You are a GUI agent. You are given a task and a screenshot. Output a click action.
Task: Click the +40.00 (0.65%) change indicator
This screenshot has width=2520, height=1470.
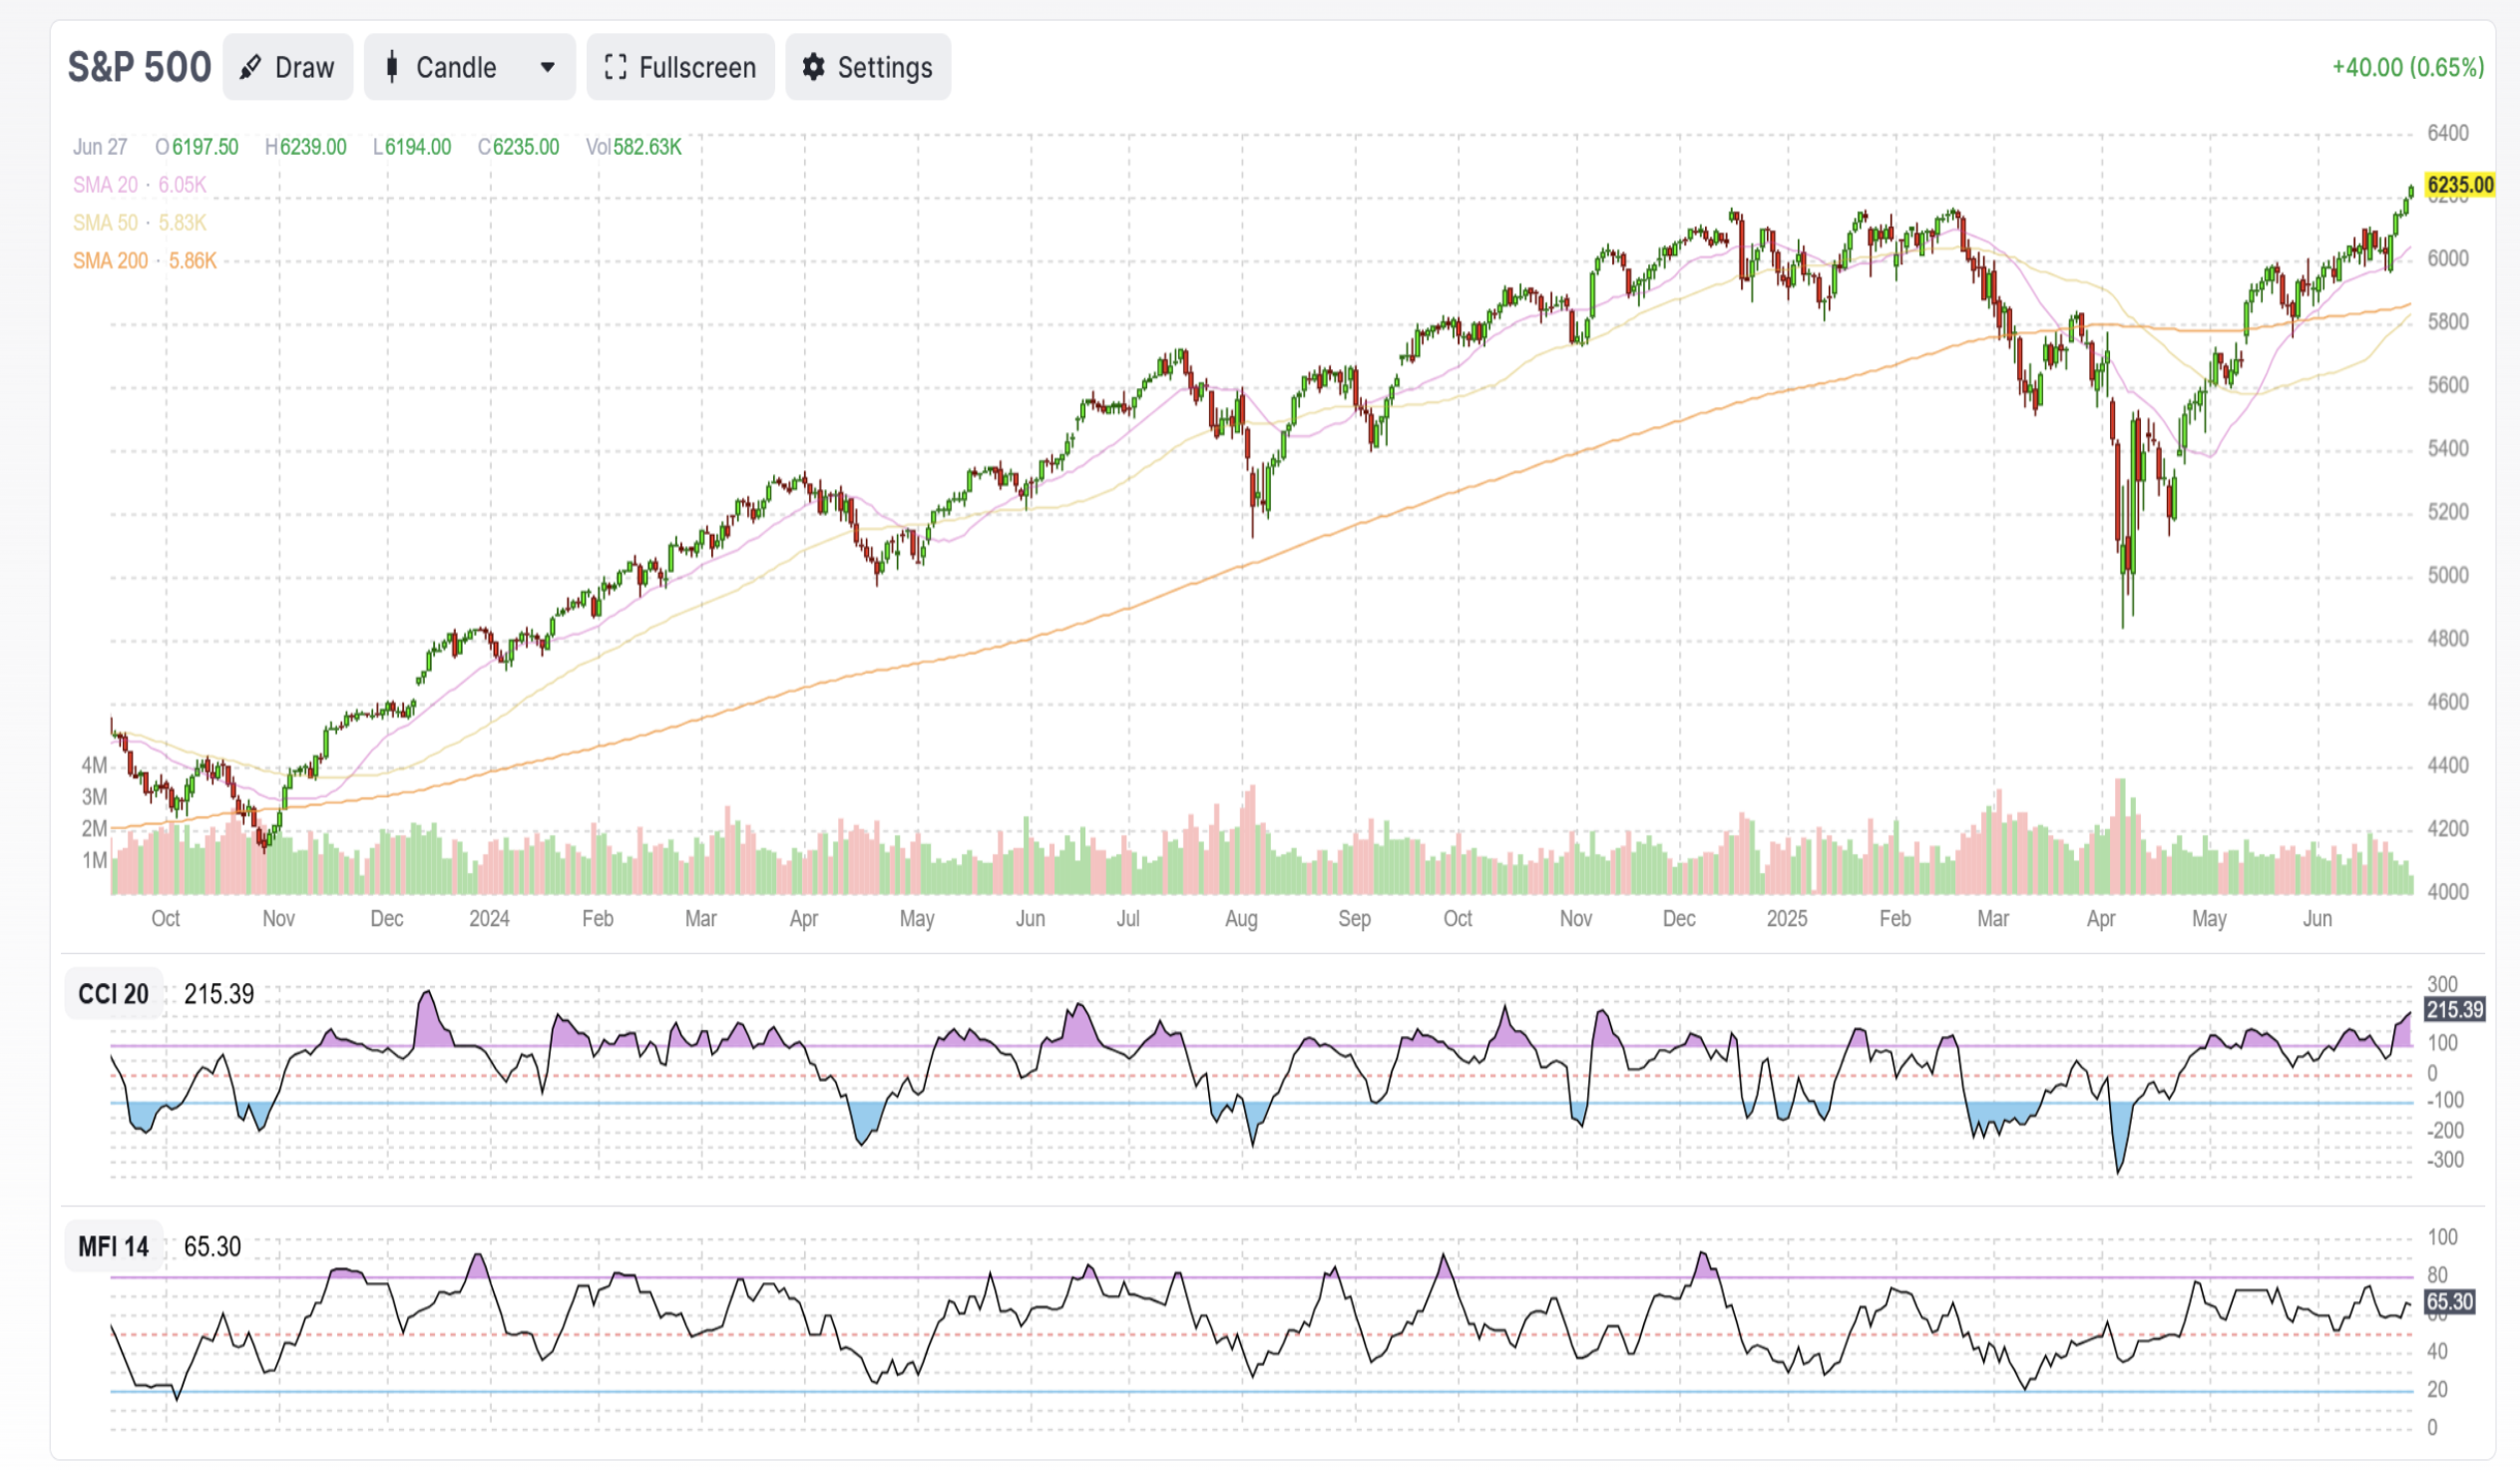click(x=2408, y=67)
